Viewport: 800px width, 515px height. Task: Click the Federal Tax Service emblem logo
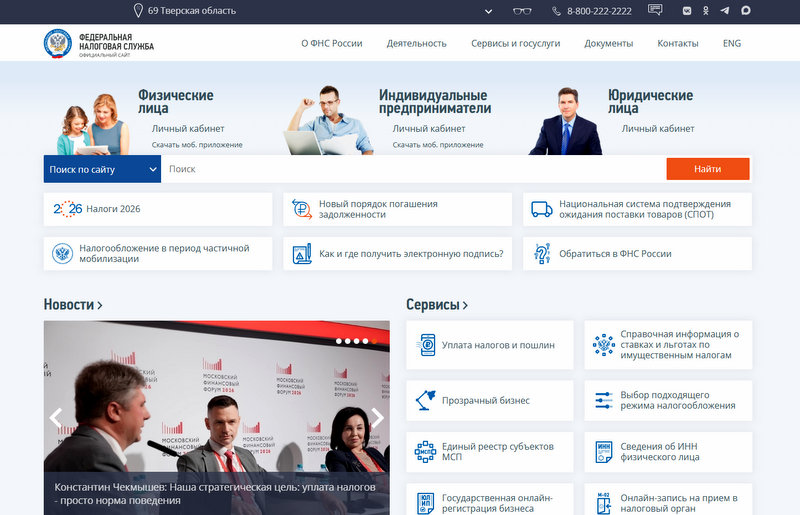point(58,43)
